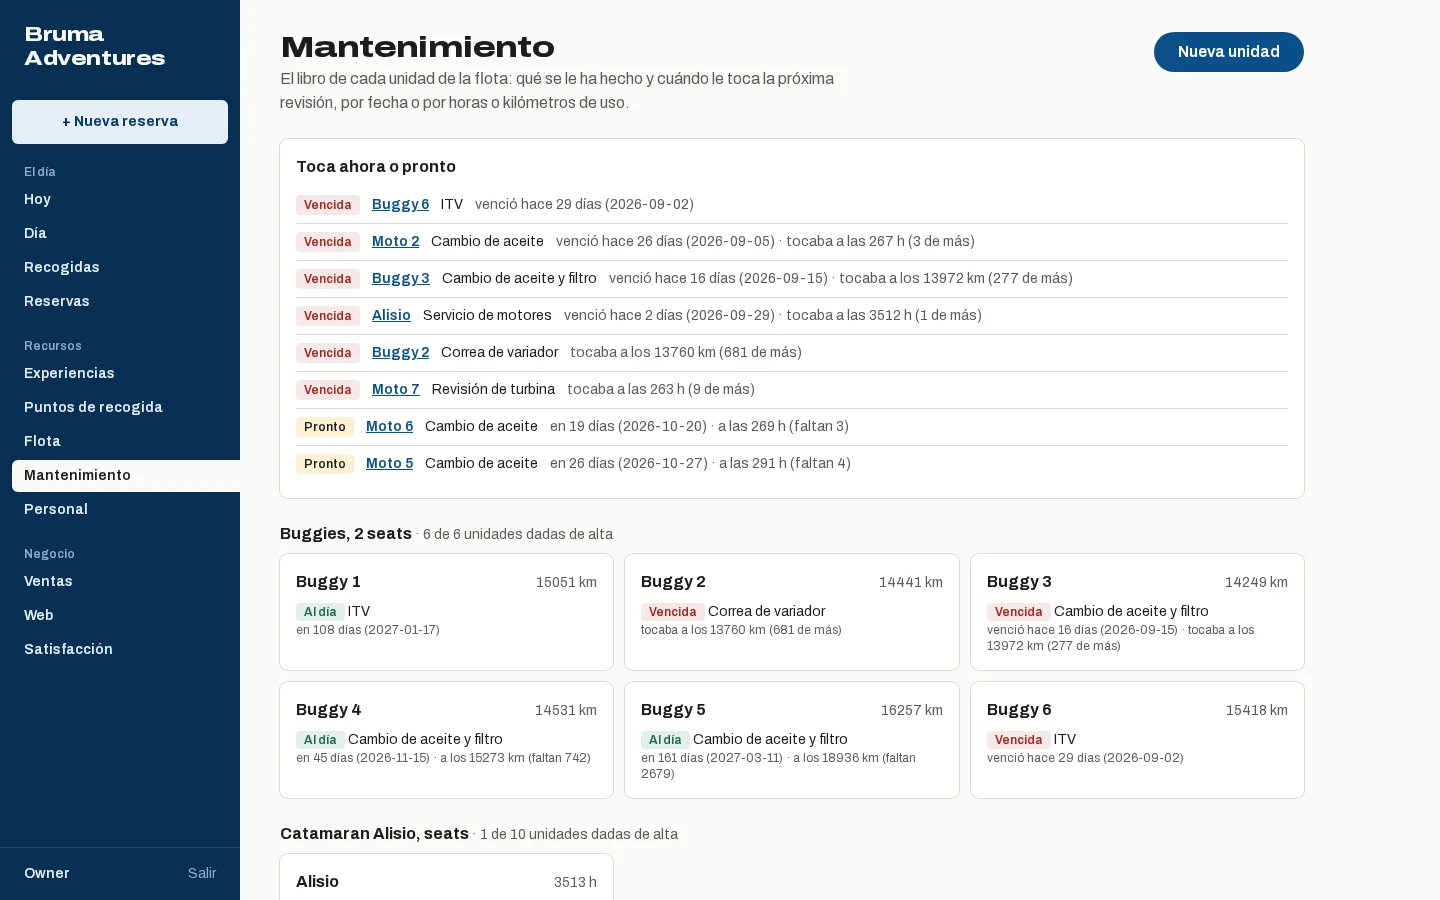Open the Buggy 3 unit card
The height and width of the screenshot is (900, 1440).
click(1137, 612)
